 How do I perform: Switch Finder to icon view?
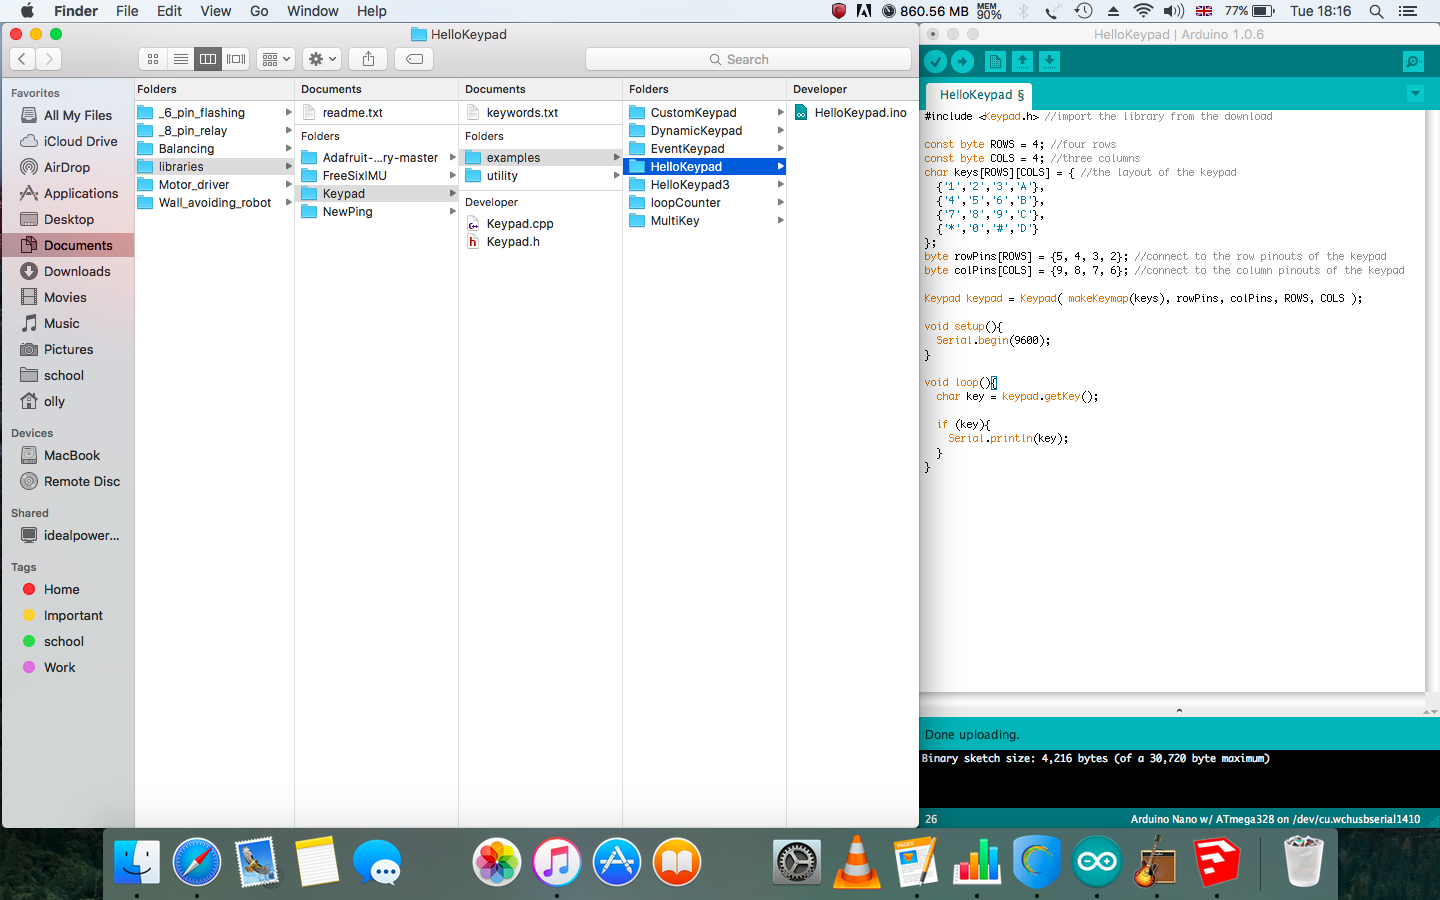coord(153,59)
